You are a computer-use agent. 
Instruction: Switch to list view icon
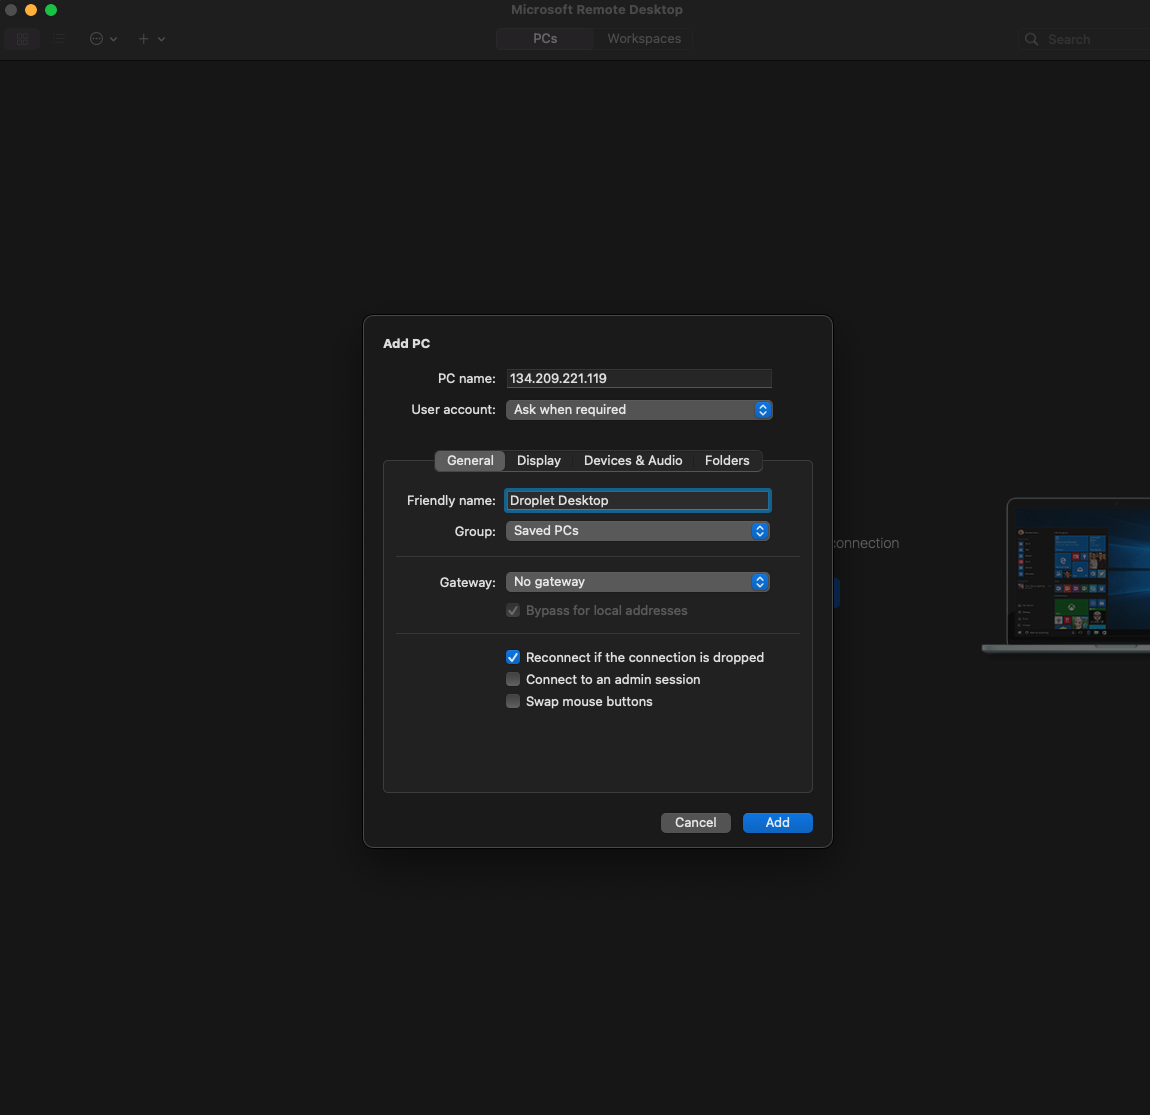tap(59, 39)
